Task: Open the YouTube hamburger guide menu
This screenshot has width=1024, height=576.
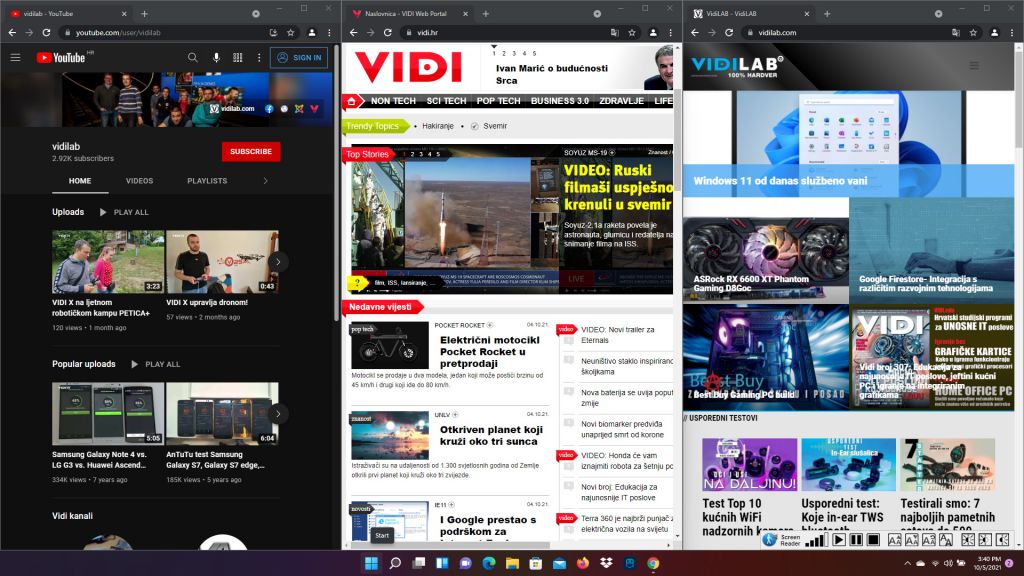Action: [x=15, y=58]
